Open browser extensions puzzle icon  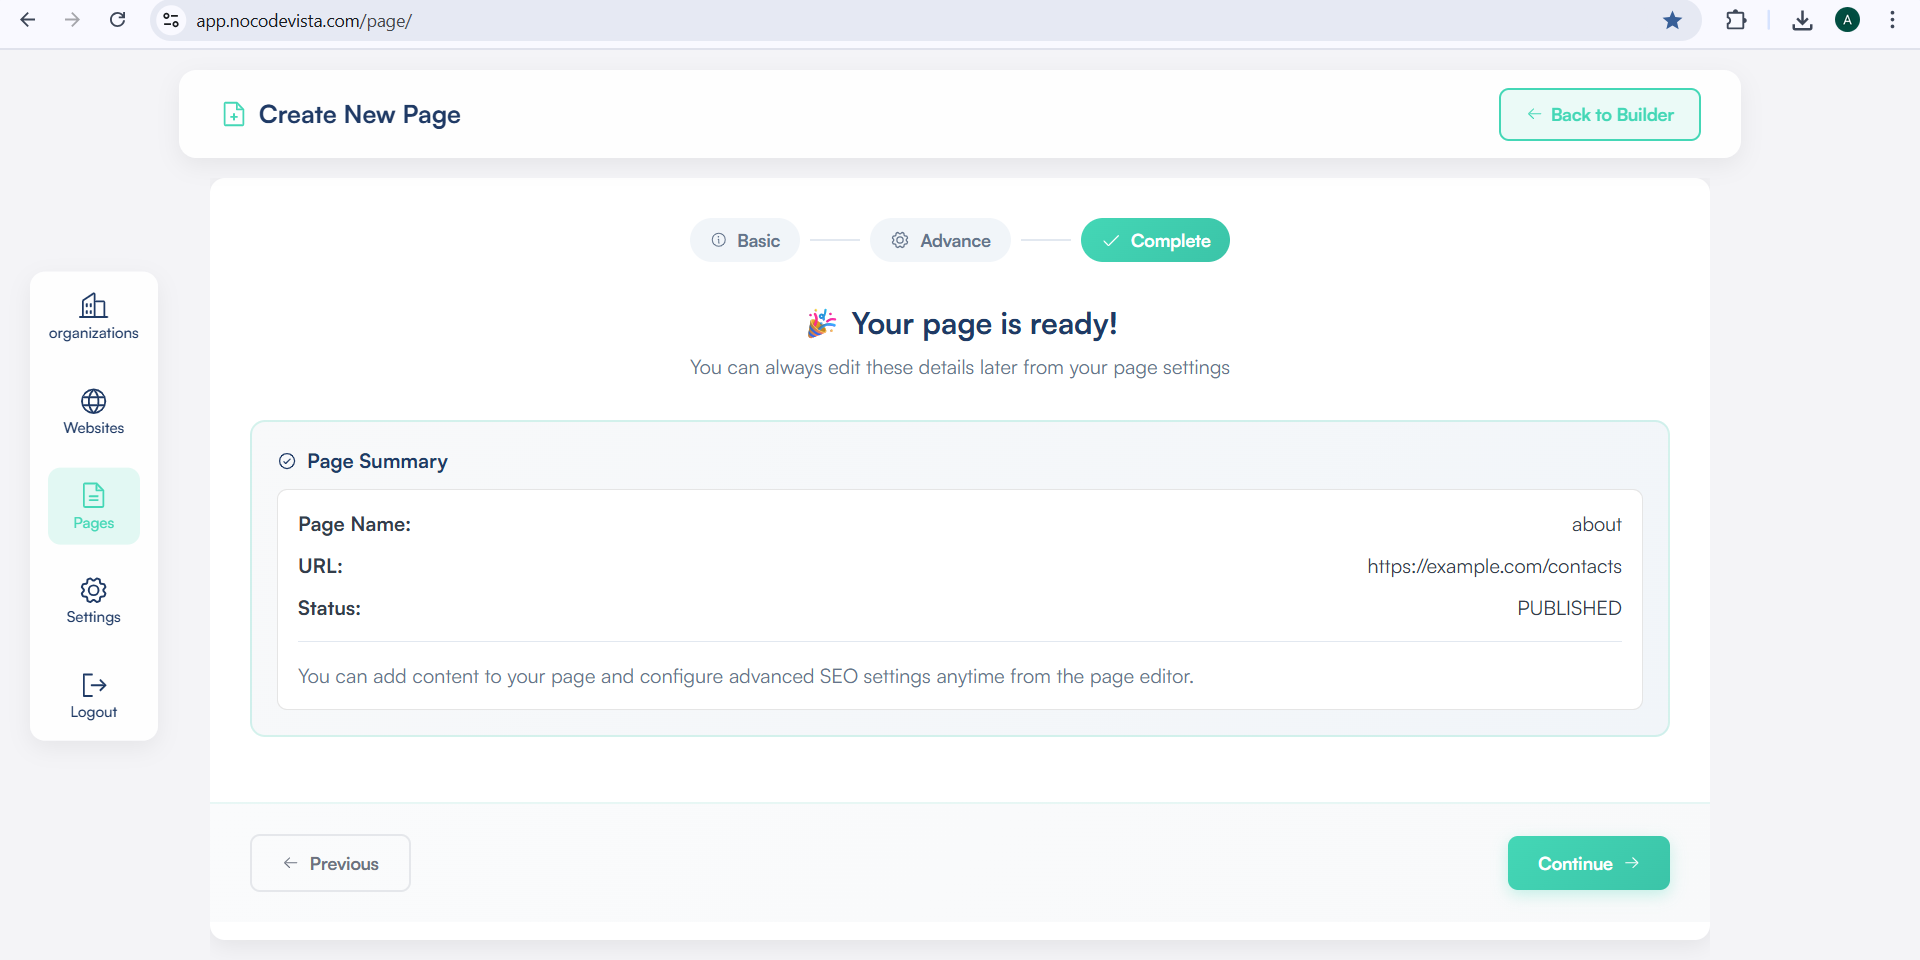[1736, 20]
